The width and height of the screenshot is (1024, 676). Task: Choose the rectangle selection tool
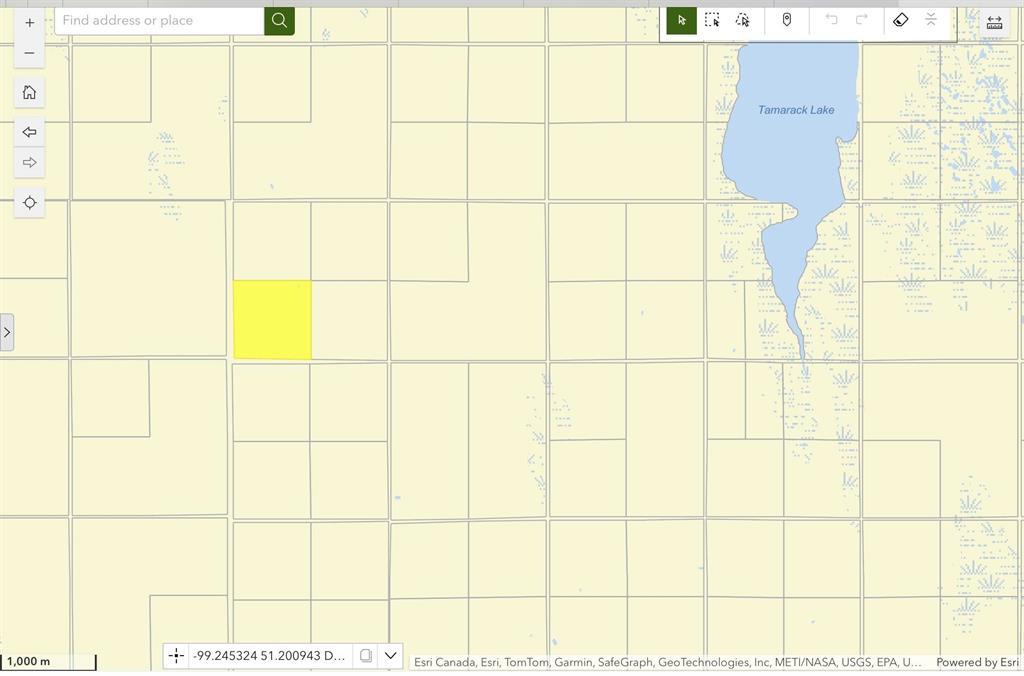click(x=712, y=20)
